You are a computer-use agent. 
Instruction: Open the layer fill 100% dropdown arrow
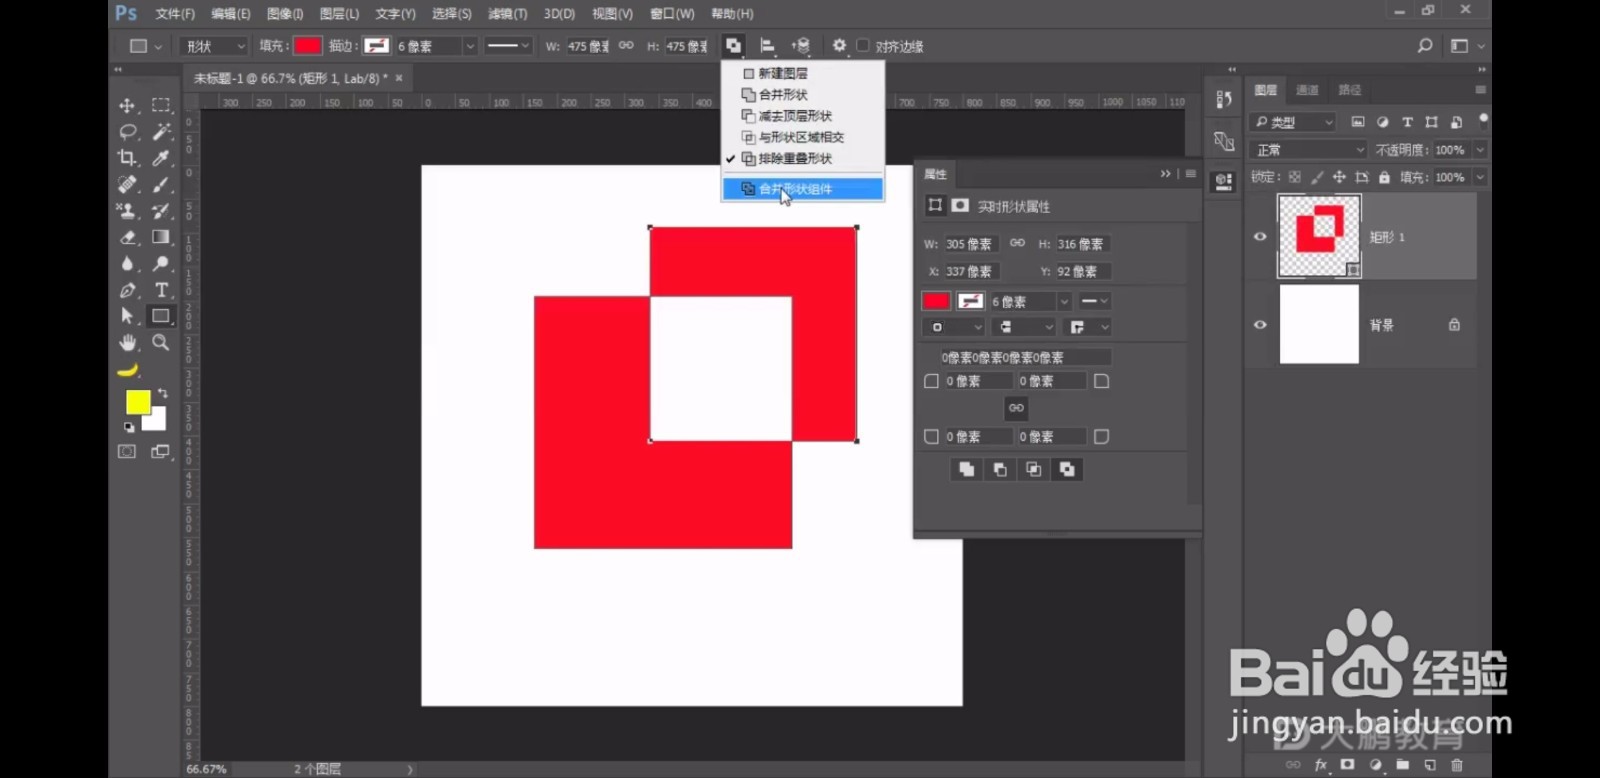[1480, 177]
